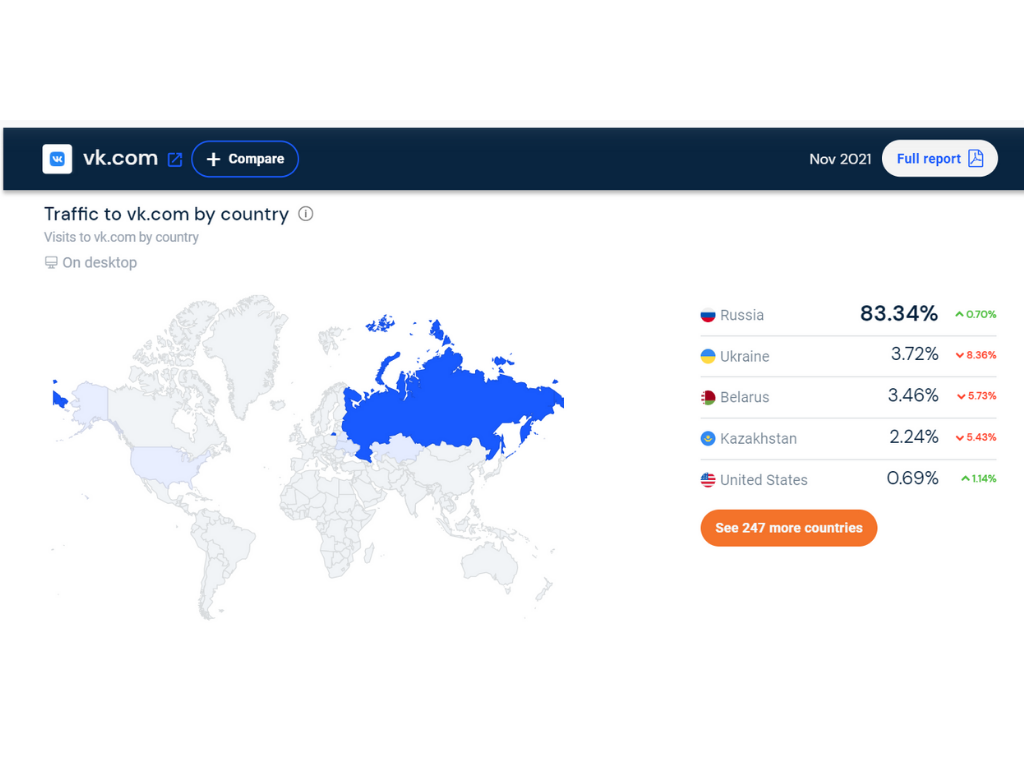
Task: Click the vk.com site title
Action: 120,158
